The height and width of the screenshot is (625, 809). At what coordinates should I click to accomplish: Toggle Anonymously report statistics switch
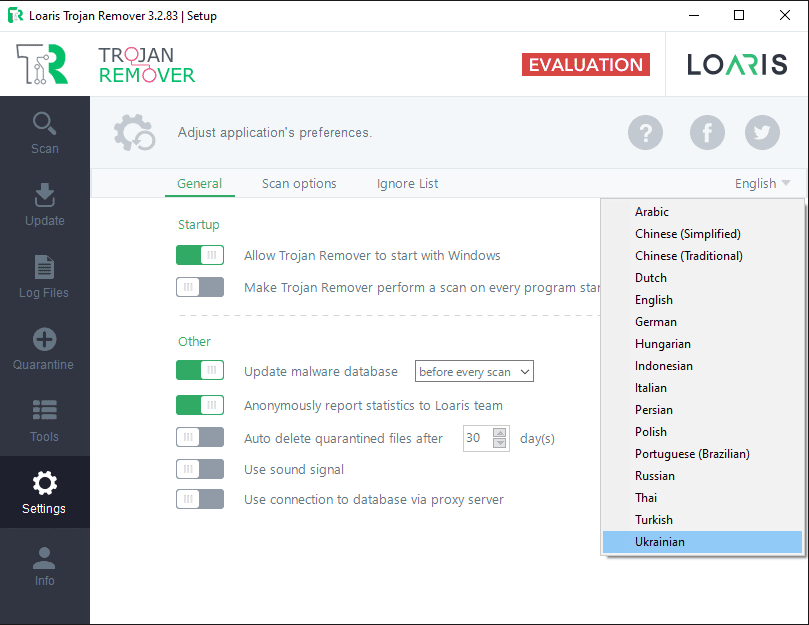click(200, 405)
